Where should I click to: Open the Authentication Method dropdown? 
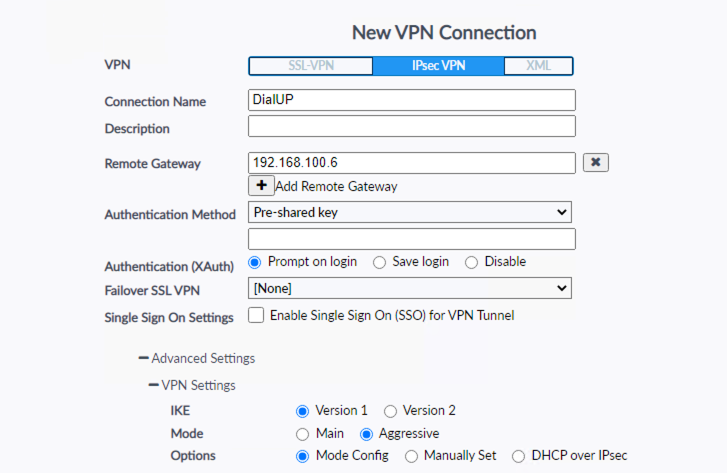[409, 212]
